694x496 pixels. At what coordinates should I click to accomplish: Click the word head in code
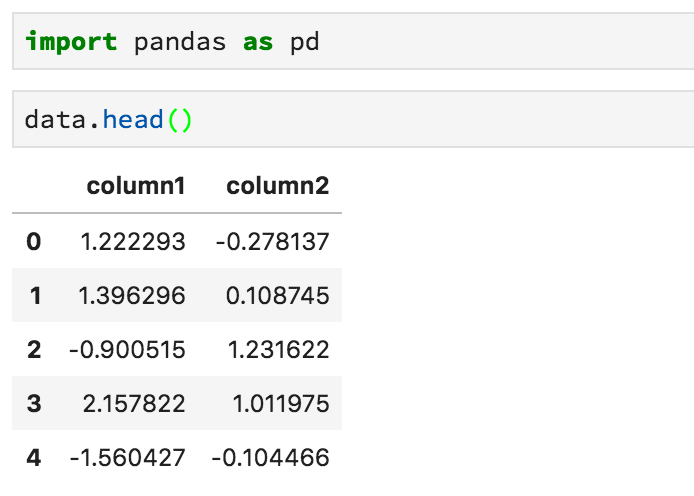pyautogui.click(x=133, y=119)
